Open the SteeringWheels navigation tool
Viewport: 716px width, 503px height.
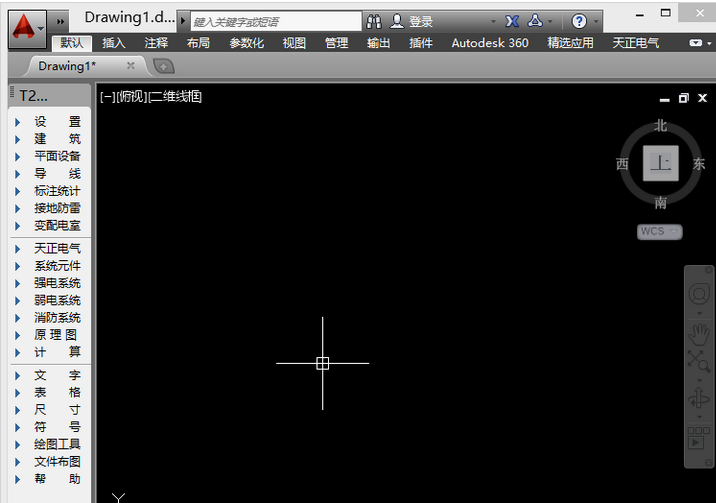pos(699,294)
